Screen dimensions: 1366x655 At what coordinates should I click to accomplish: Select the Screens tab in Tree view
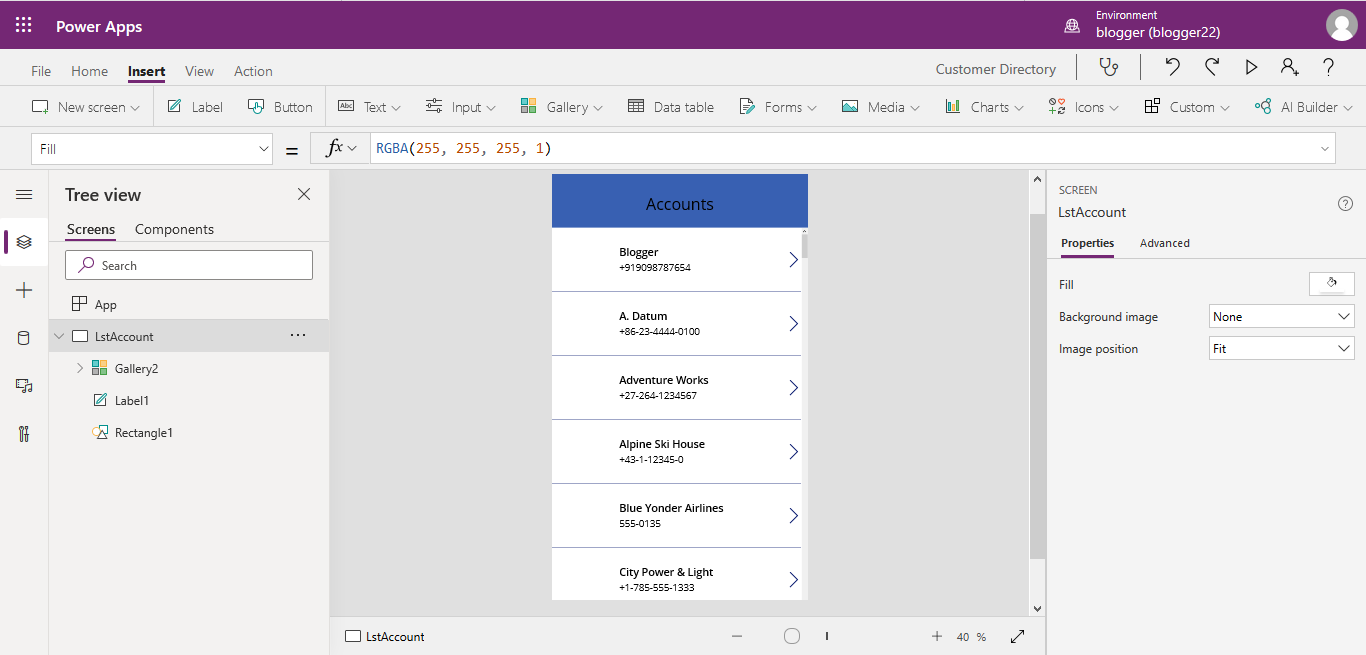91,229
